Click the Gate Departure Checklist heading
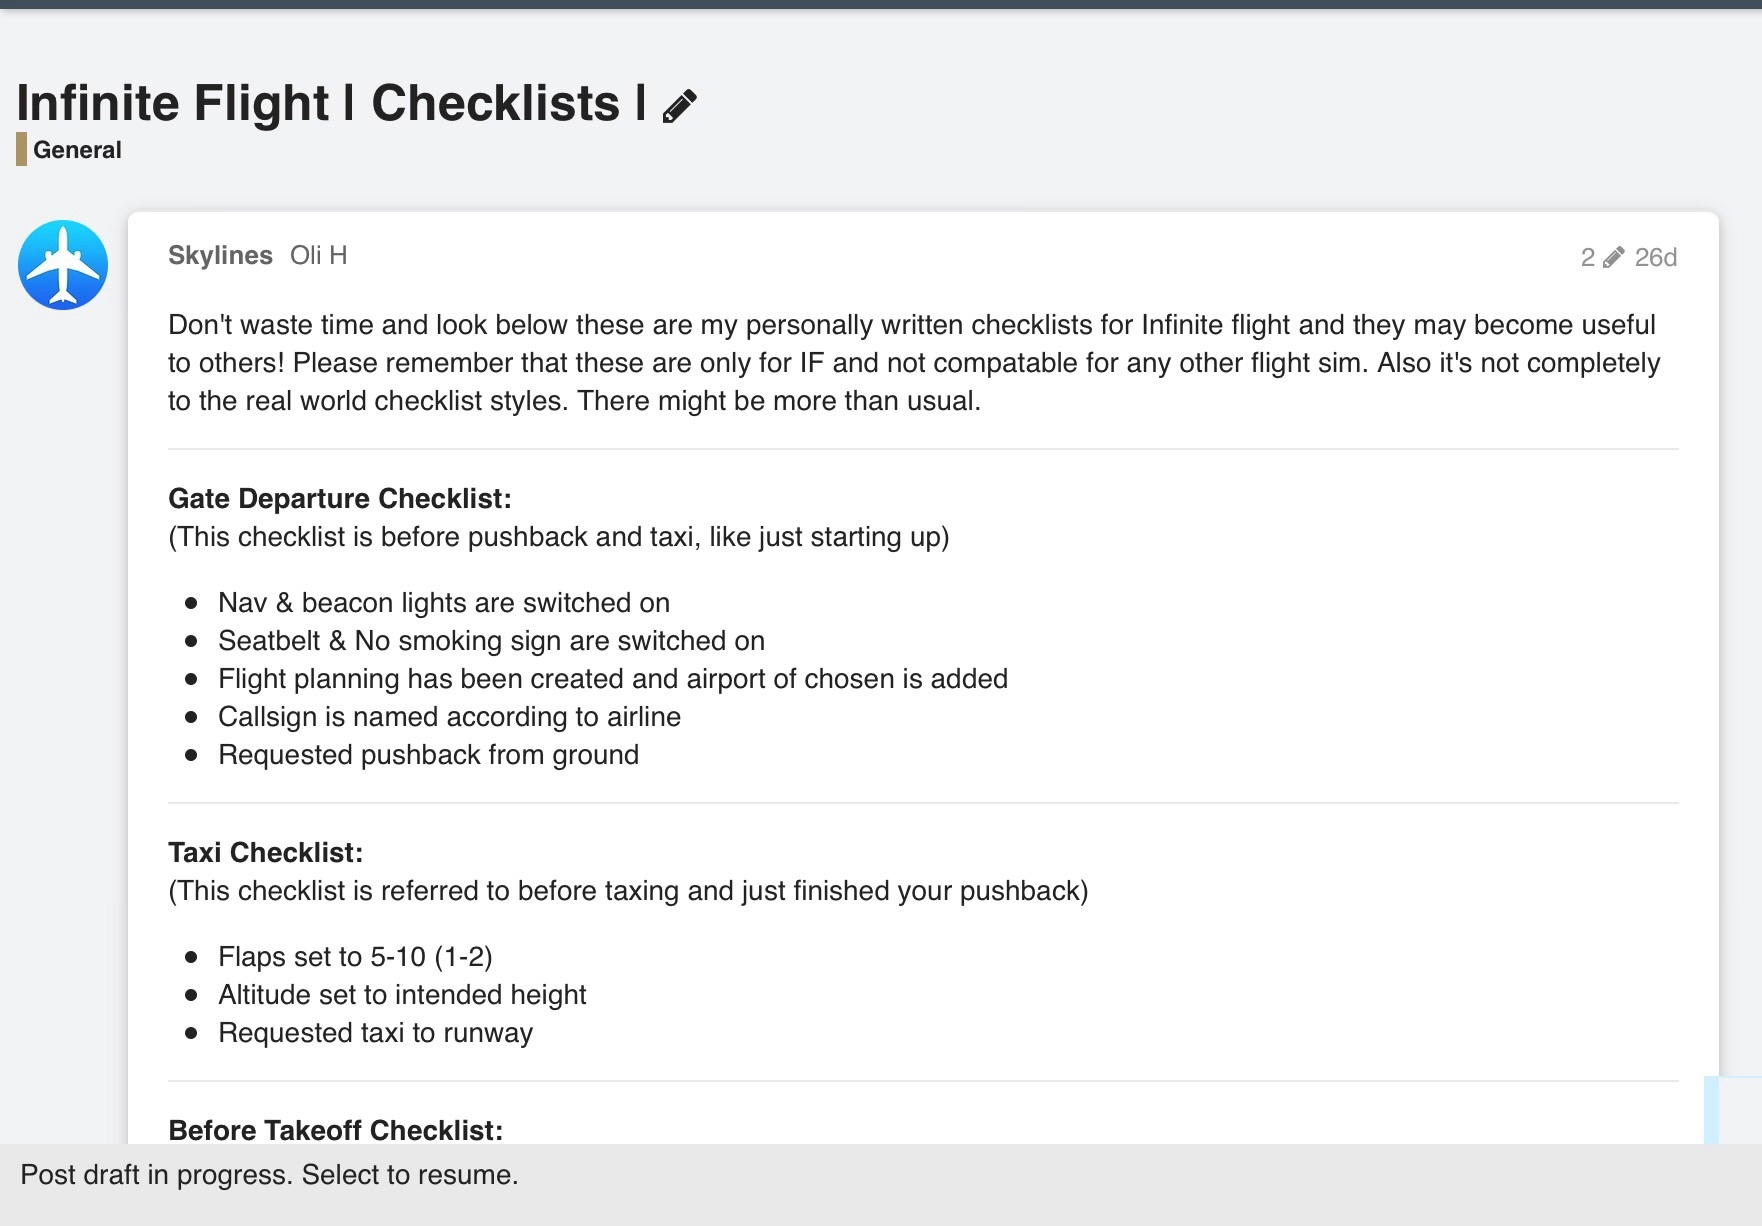This screenshot has height=1226, width=1762. [340, 499]
